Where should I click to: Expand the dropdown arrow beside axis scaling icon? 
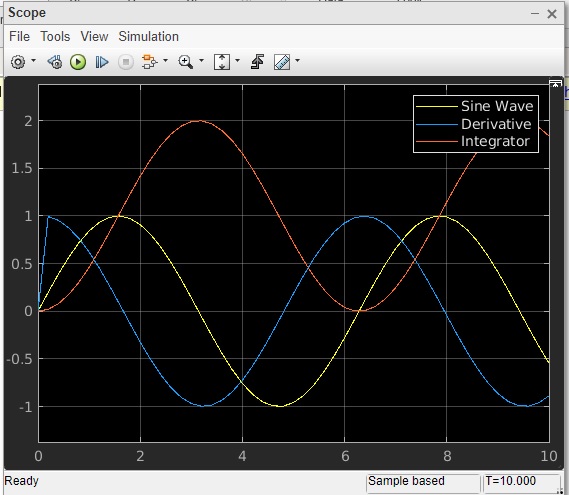click(238, 60)
